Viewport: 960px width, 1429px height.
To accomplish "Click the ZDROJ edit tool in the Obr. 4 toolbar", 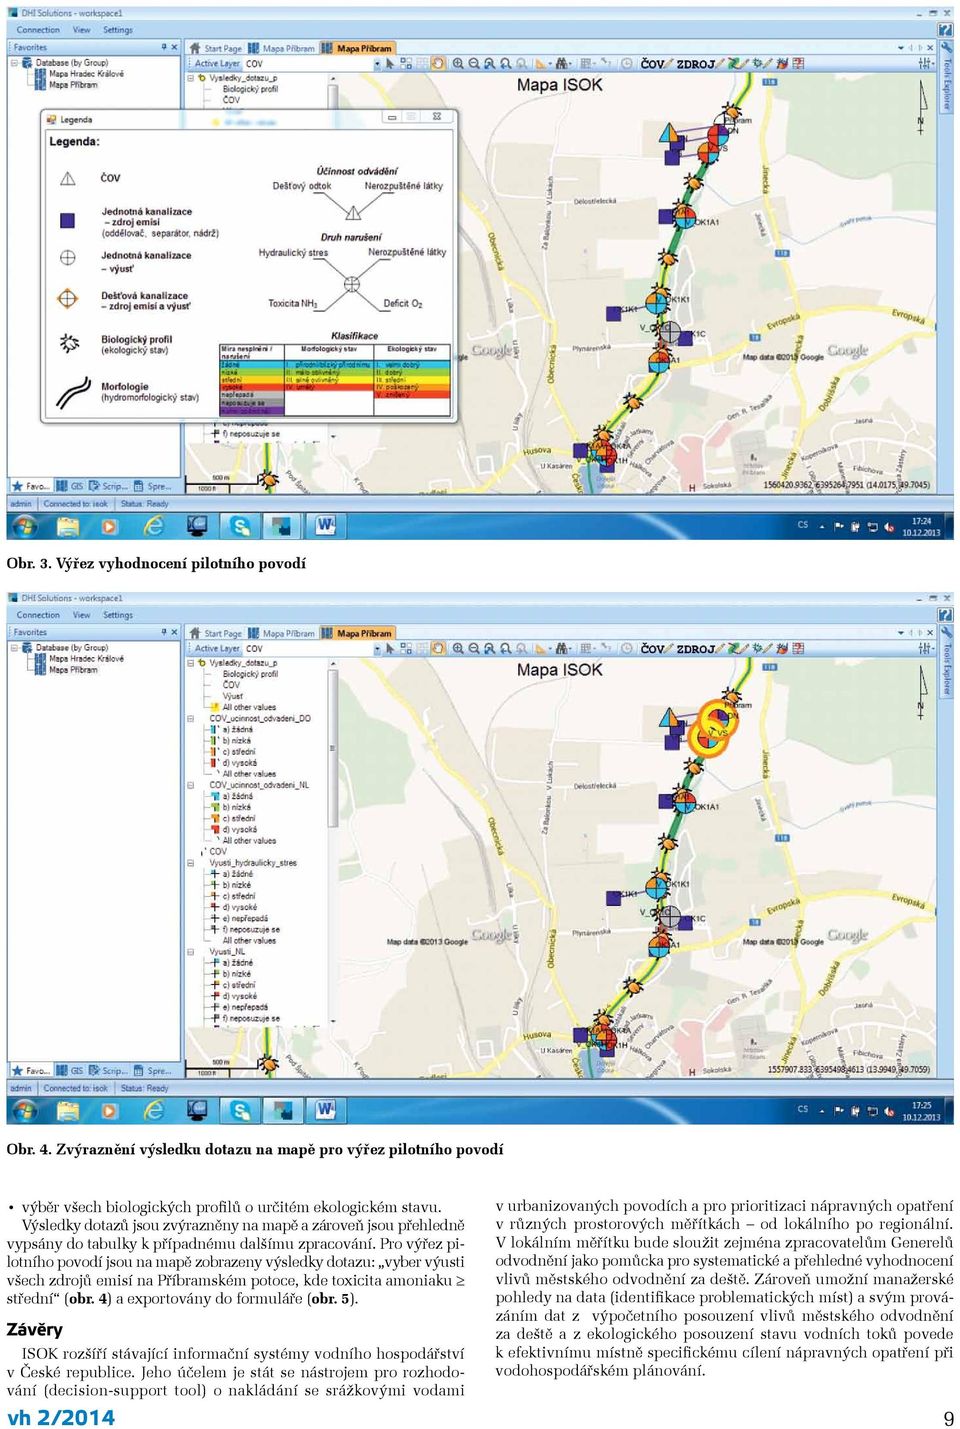I will (x=699, y=648).
